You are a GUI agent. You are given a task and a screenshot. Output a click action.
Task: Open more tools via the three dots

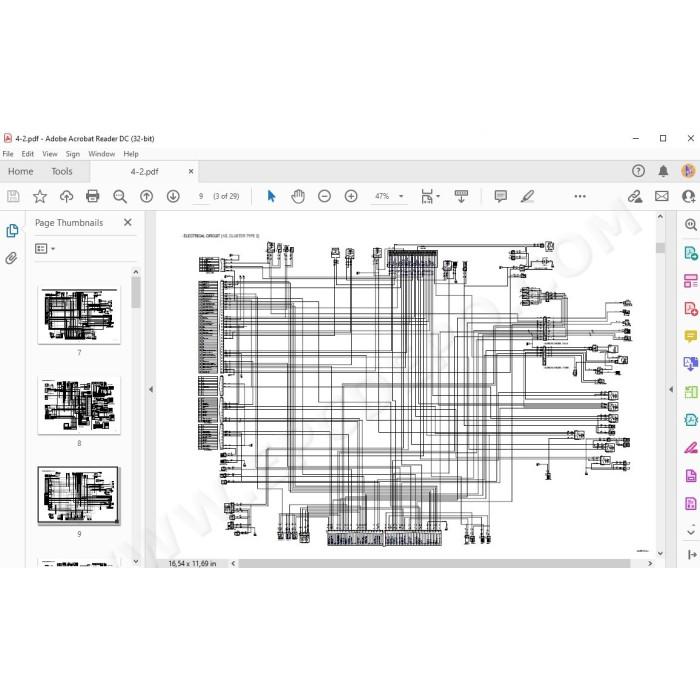[580, 196]
